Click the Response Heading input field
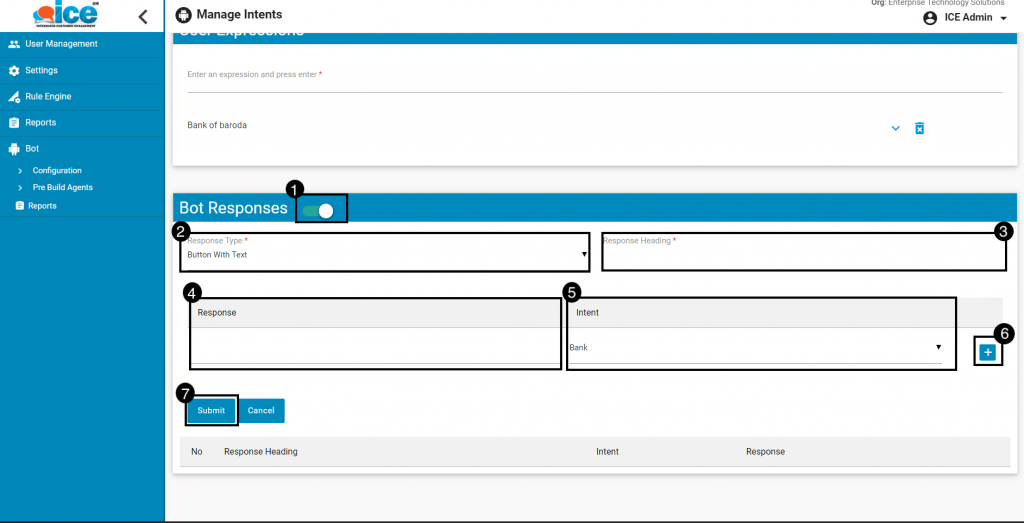Image resolution: width=1024 pixels, height=523 pixels. tap(803, 256)
